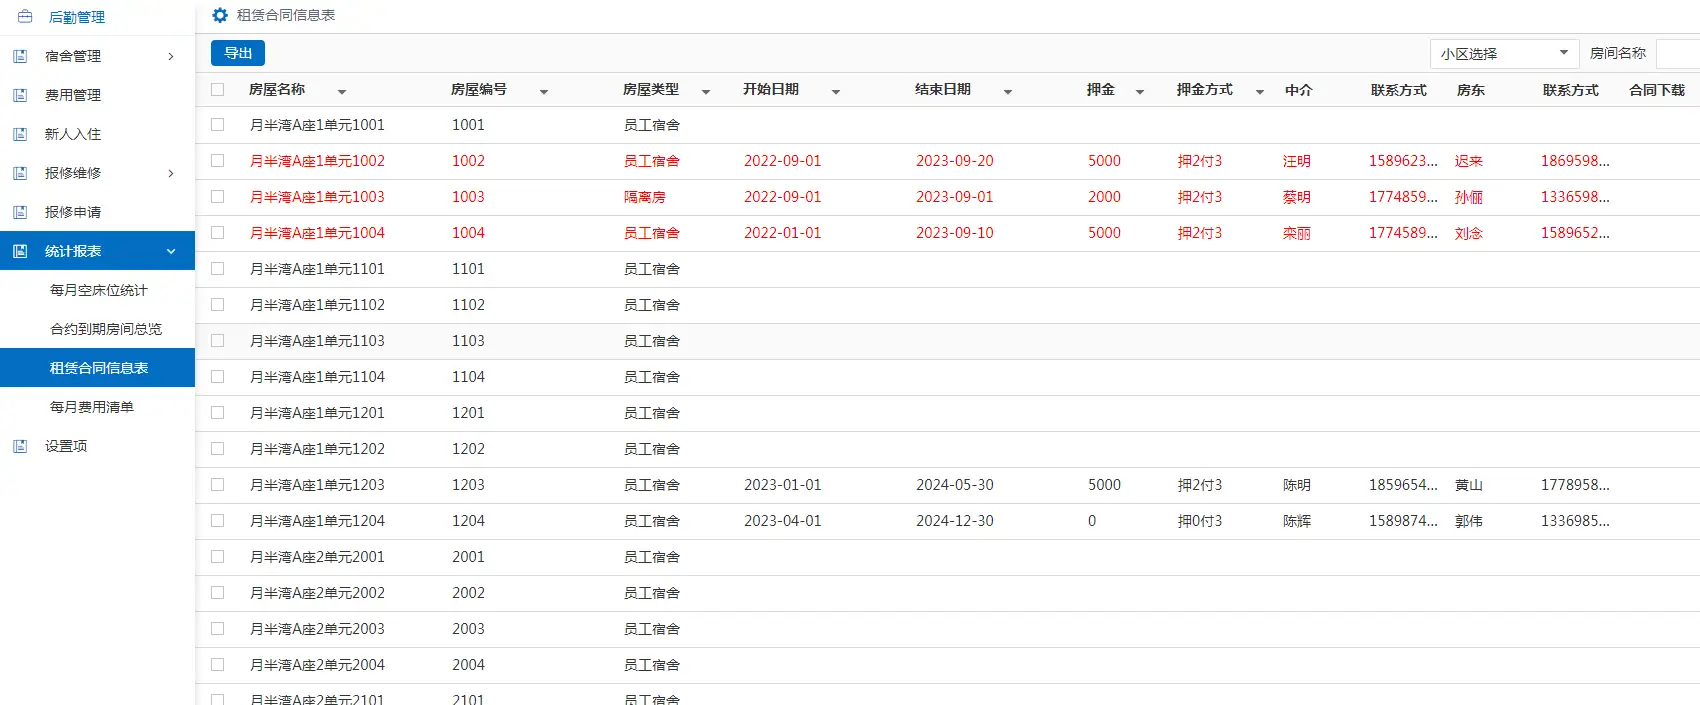Check the row for 月半湾A座1单元1002

pos(218,161)
